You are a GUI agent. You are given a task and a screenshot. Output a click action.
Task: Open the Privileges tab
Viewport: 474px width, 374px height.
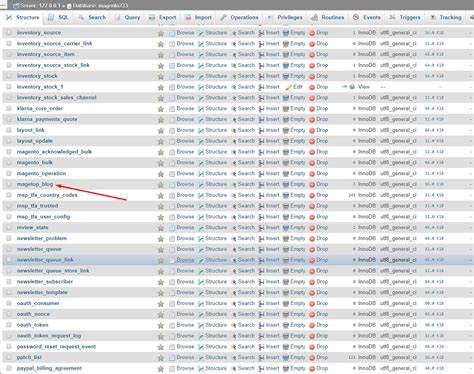pos(285,17)
